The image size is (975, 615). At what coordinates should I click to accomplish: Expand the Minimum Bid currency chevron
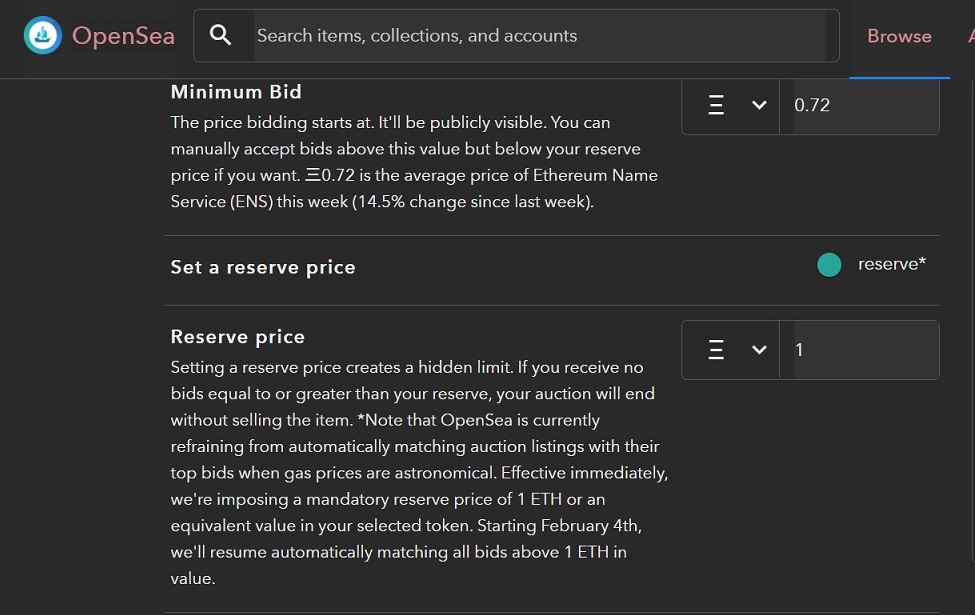759,105
